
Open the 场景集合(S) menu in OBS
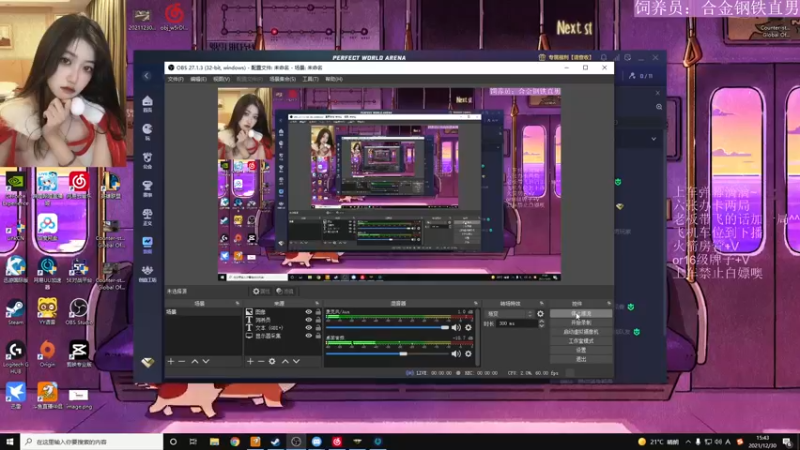pyautogui.click(x=282, y=79)
